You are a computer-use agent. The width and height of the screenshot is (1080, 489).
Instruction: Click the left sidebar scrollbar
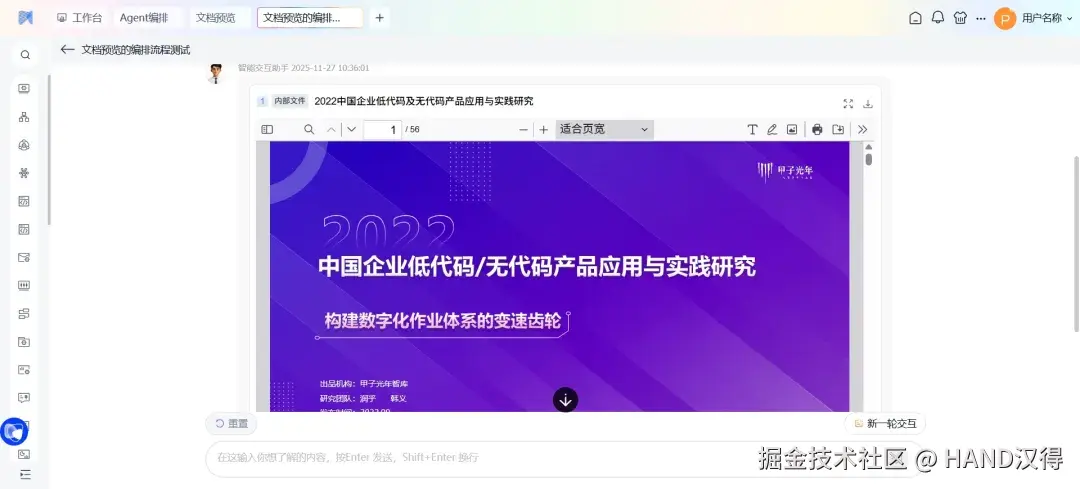point(49,149)
